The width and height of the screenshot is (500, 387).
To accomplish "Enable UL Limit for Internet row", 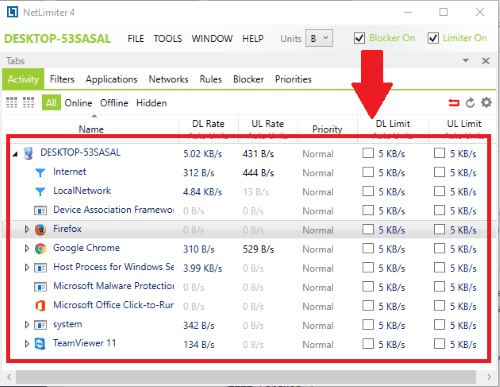I will 439,172.
